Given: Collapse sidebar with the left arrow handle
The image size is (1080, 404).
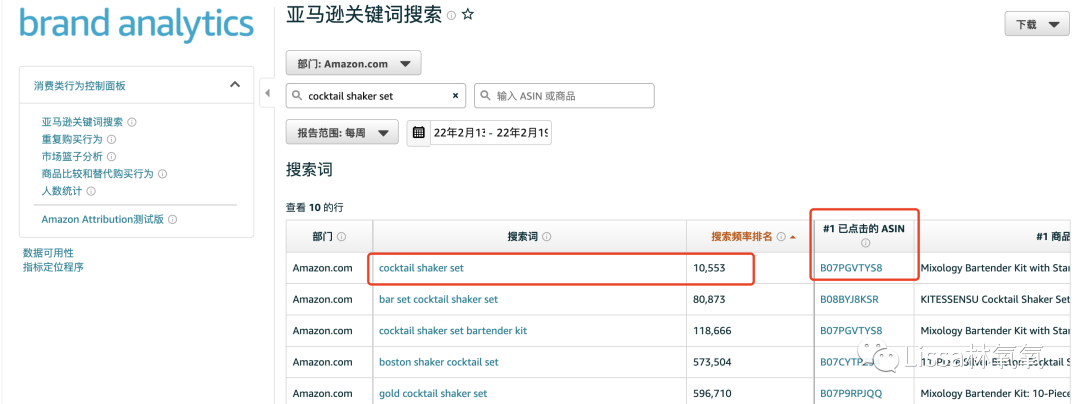Looking at the screenshot, I should 268,94.
